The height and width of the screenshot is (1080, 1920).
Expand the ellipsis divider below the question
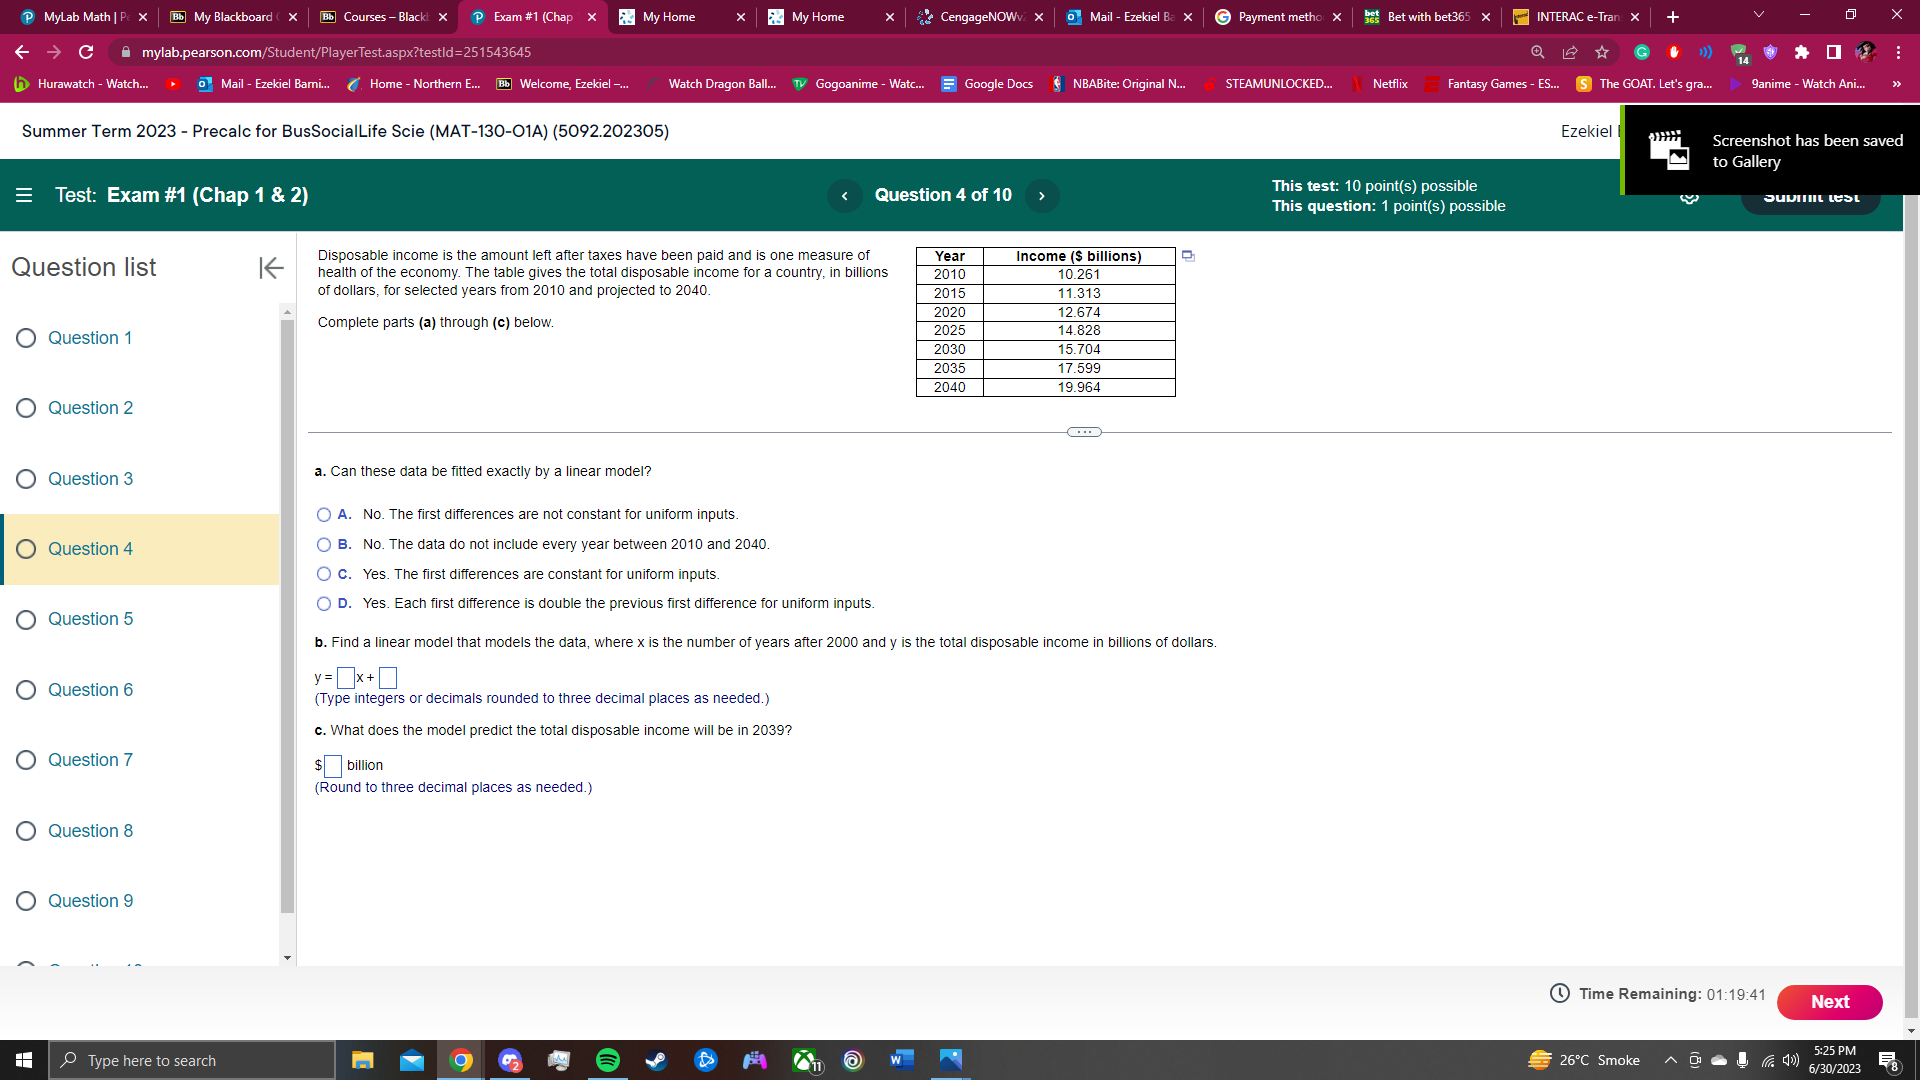pyautogui.click(x=1083, y=431)
